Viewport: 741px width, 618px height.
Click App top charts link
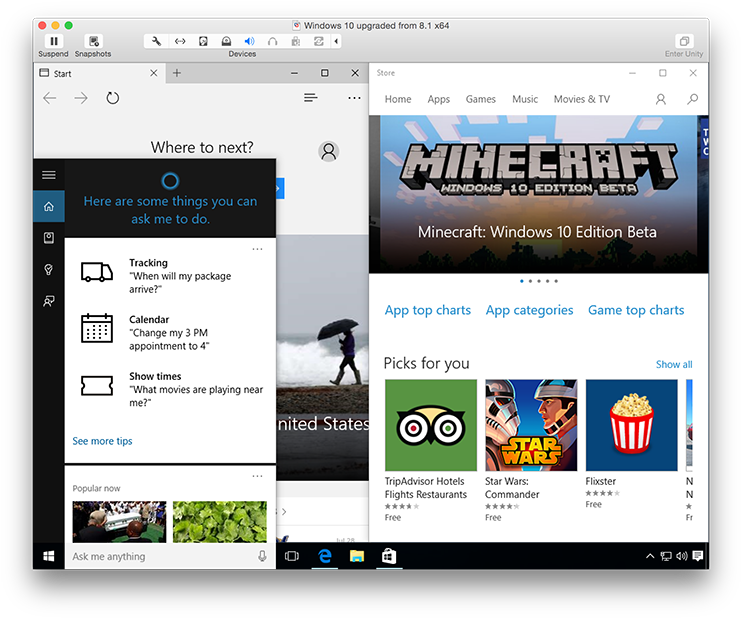pos(428,310)
